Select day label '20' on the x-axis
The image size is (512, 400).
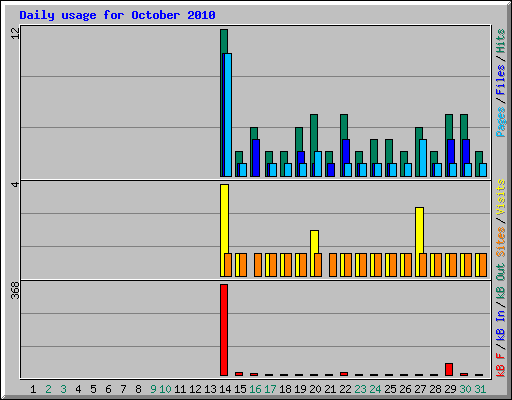click(x=315, y=389)
